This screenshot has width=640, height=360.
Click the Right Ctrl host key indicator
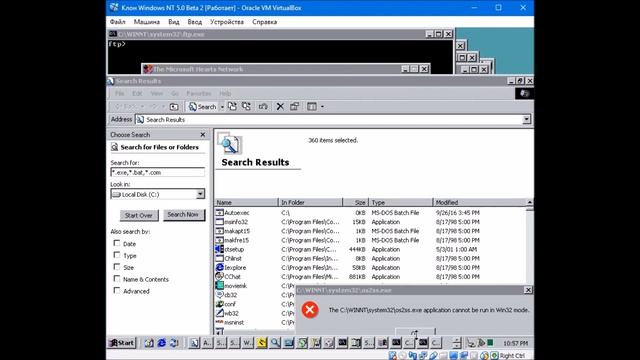pyautogui.click(x=512, y=356)
